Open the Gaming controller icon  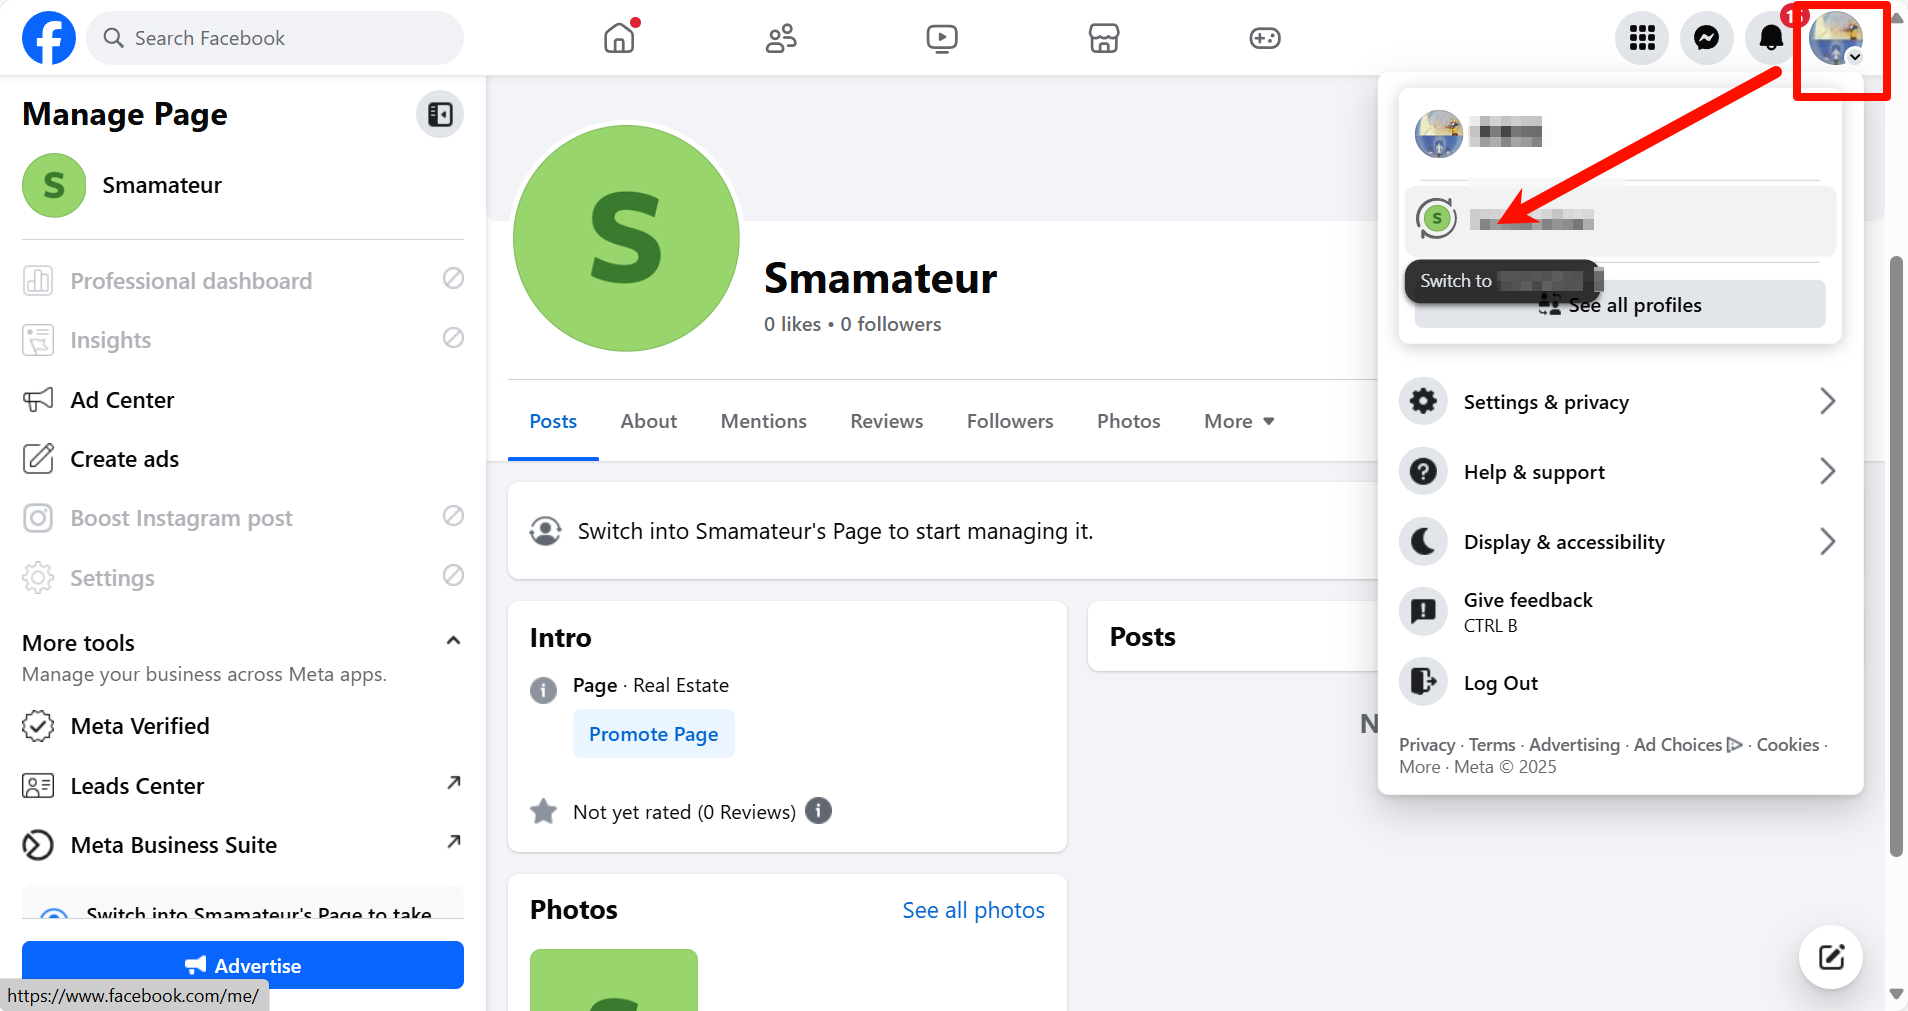(x=1265, y=38)
